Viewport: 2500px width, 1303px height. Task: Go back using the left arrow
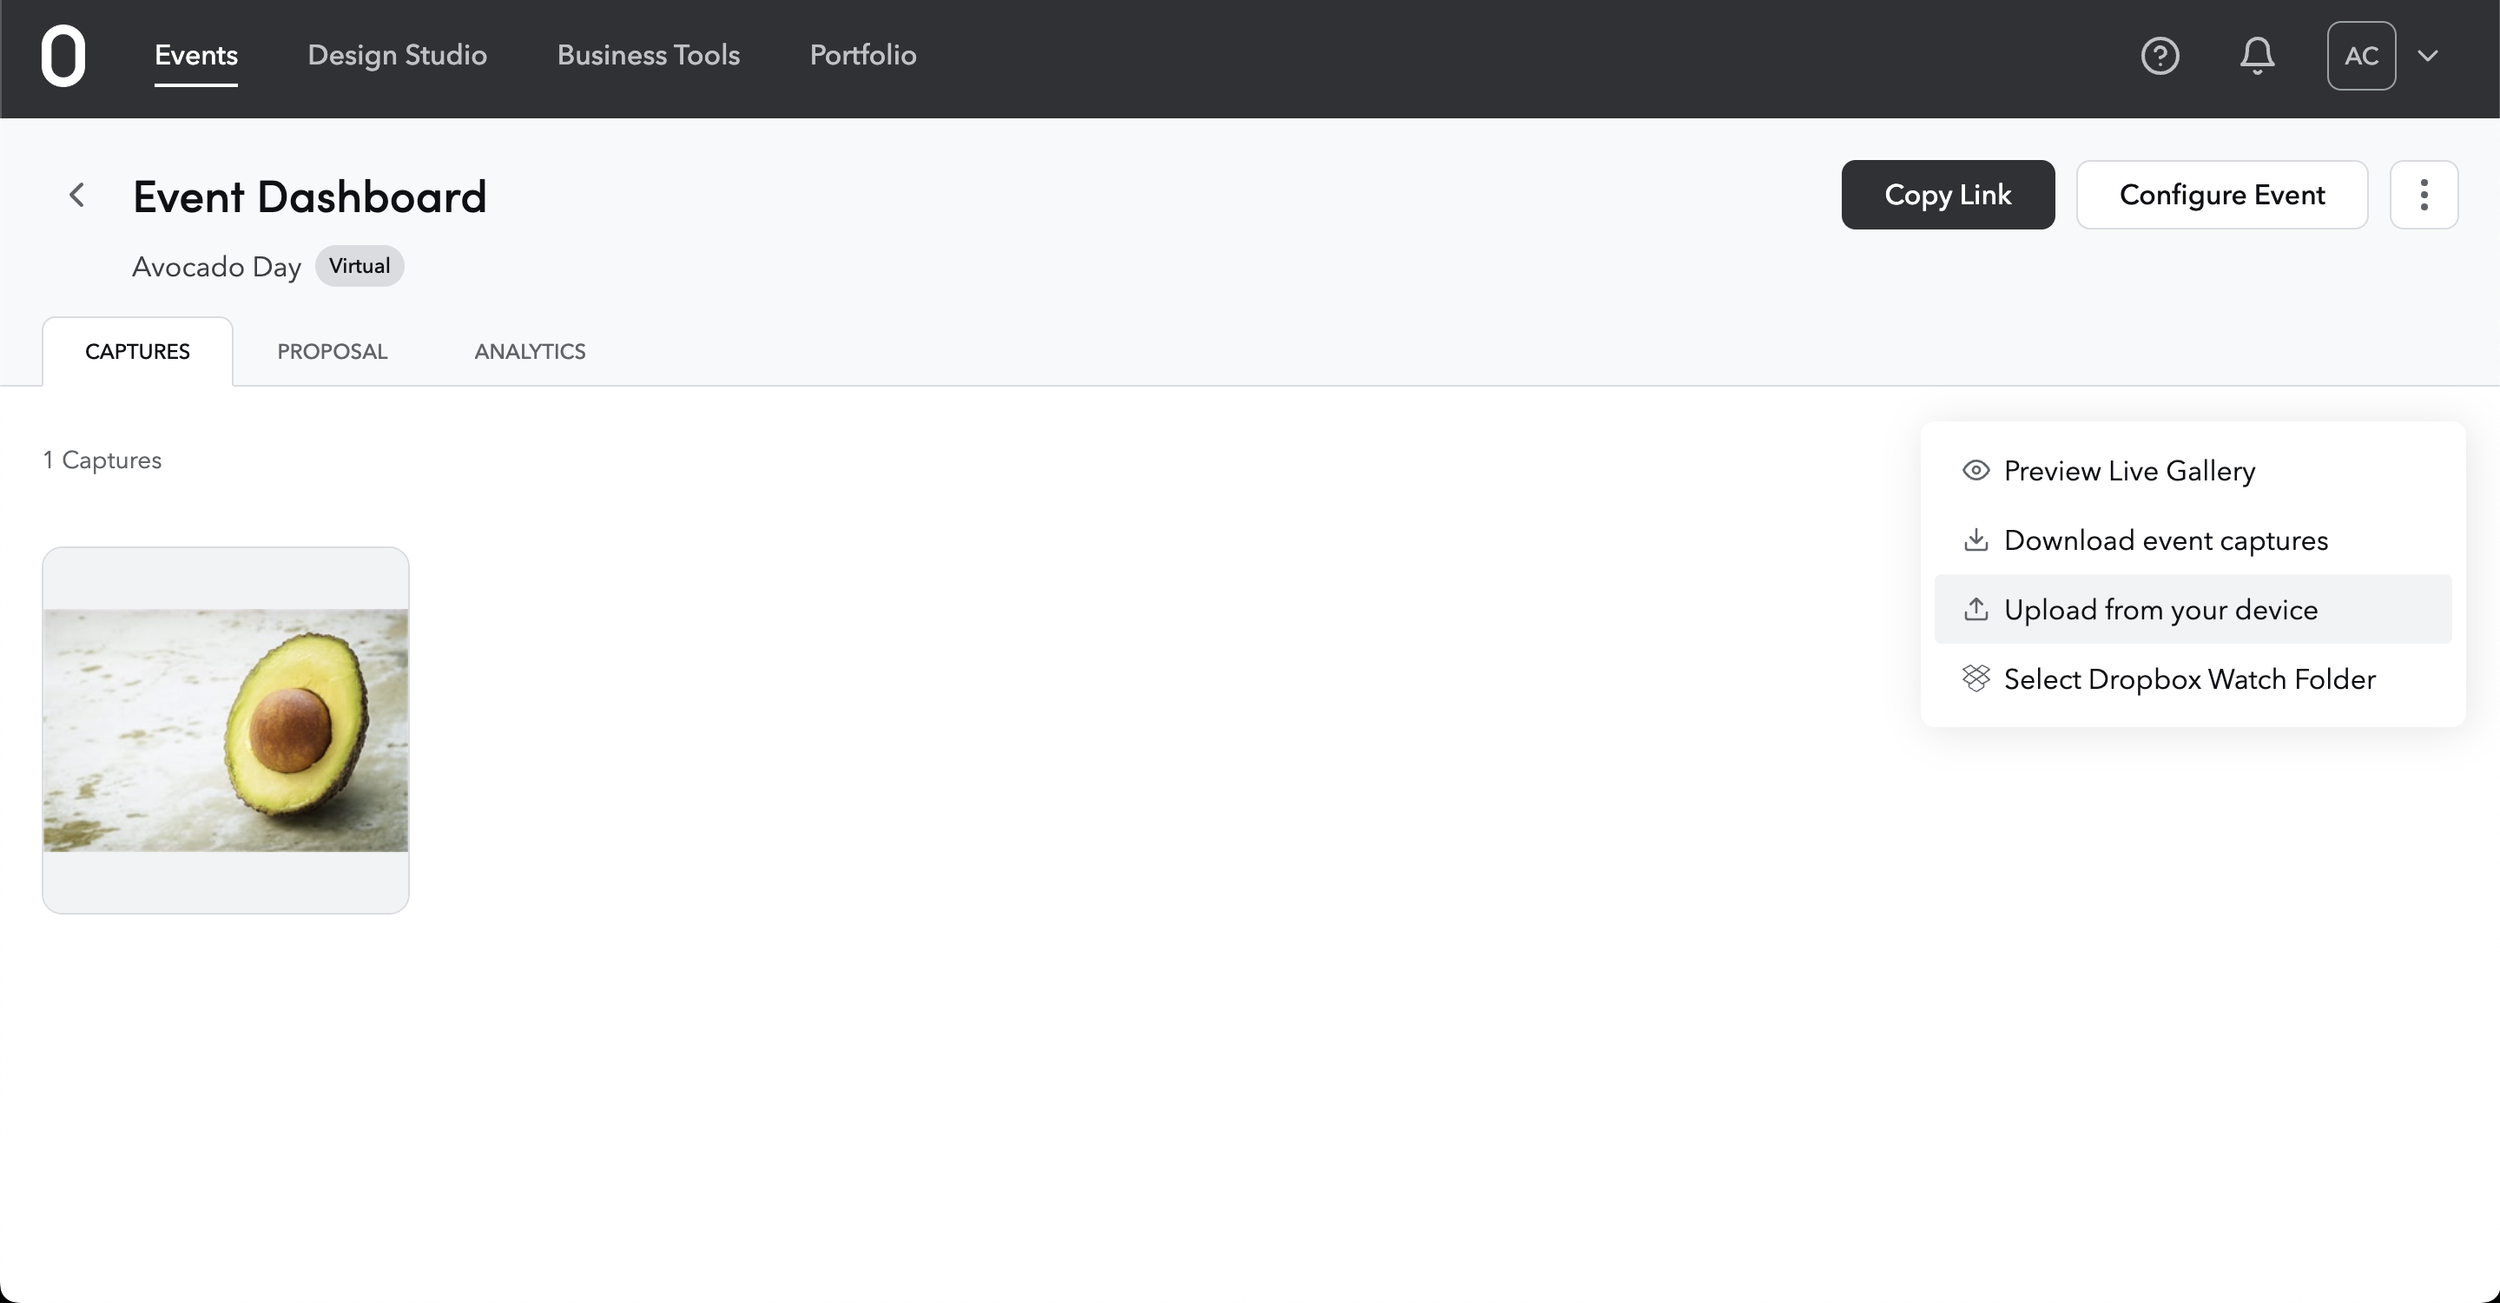[77, 195]
